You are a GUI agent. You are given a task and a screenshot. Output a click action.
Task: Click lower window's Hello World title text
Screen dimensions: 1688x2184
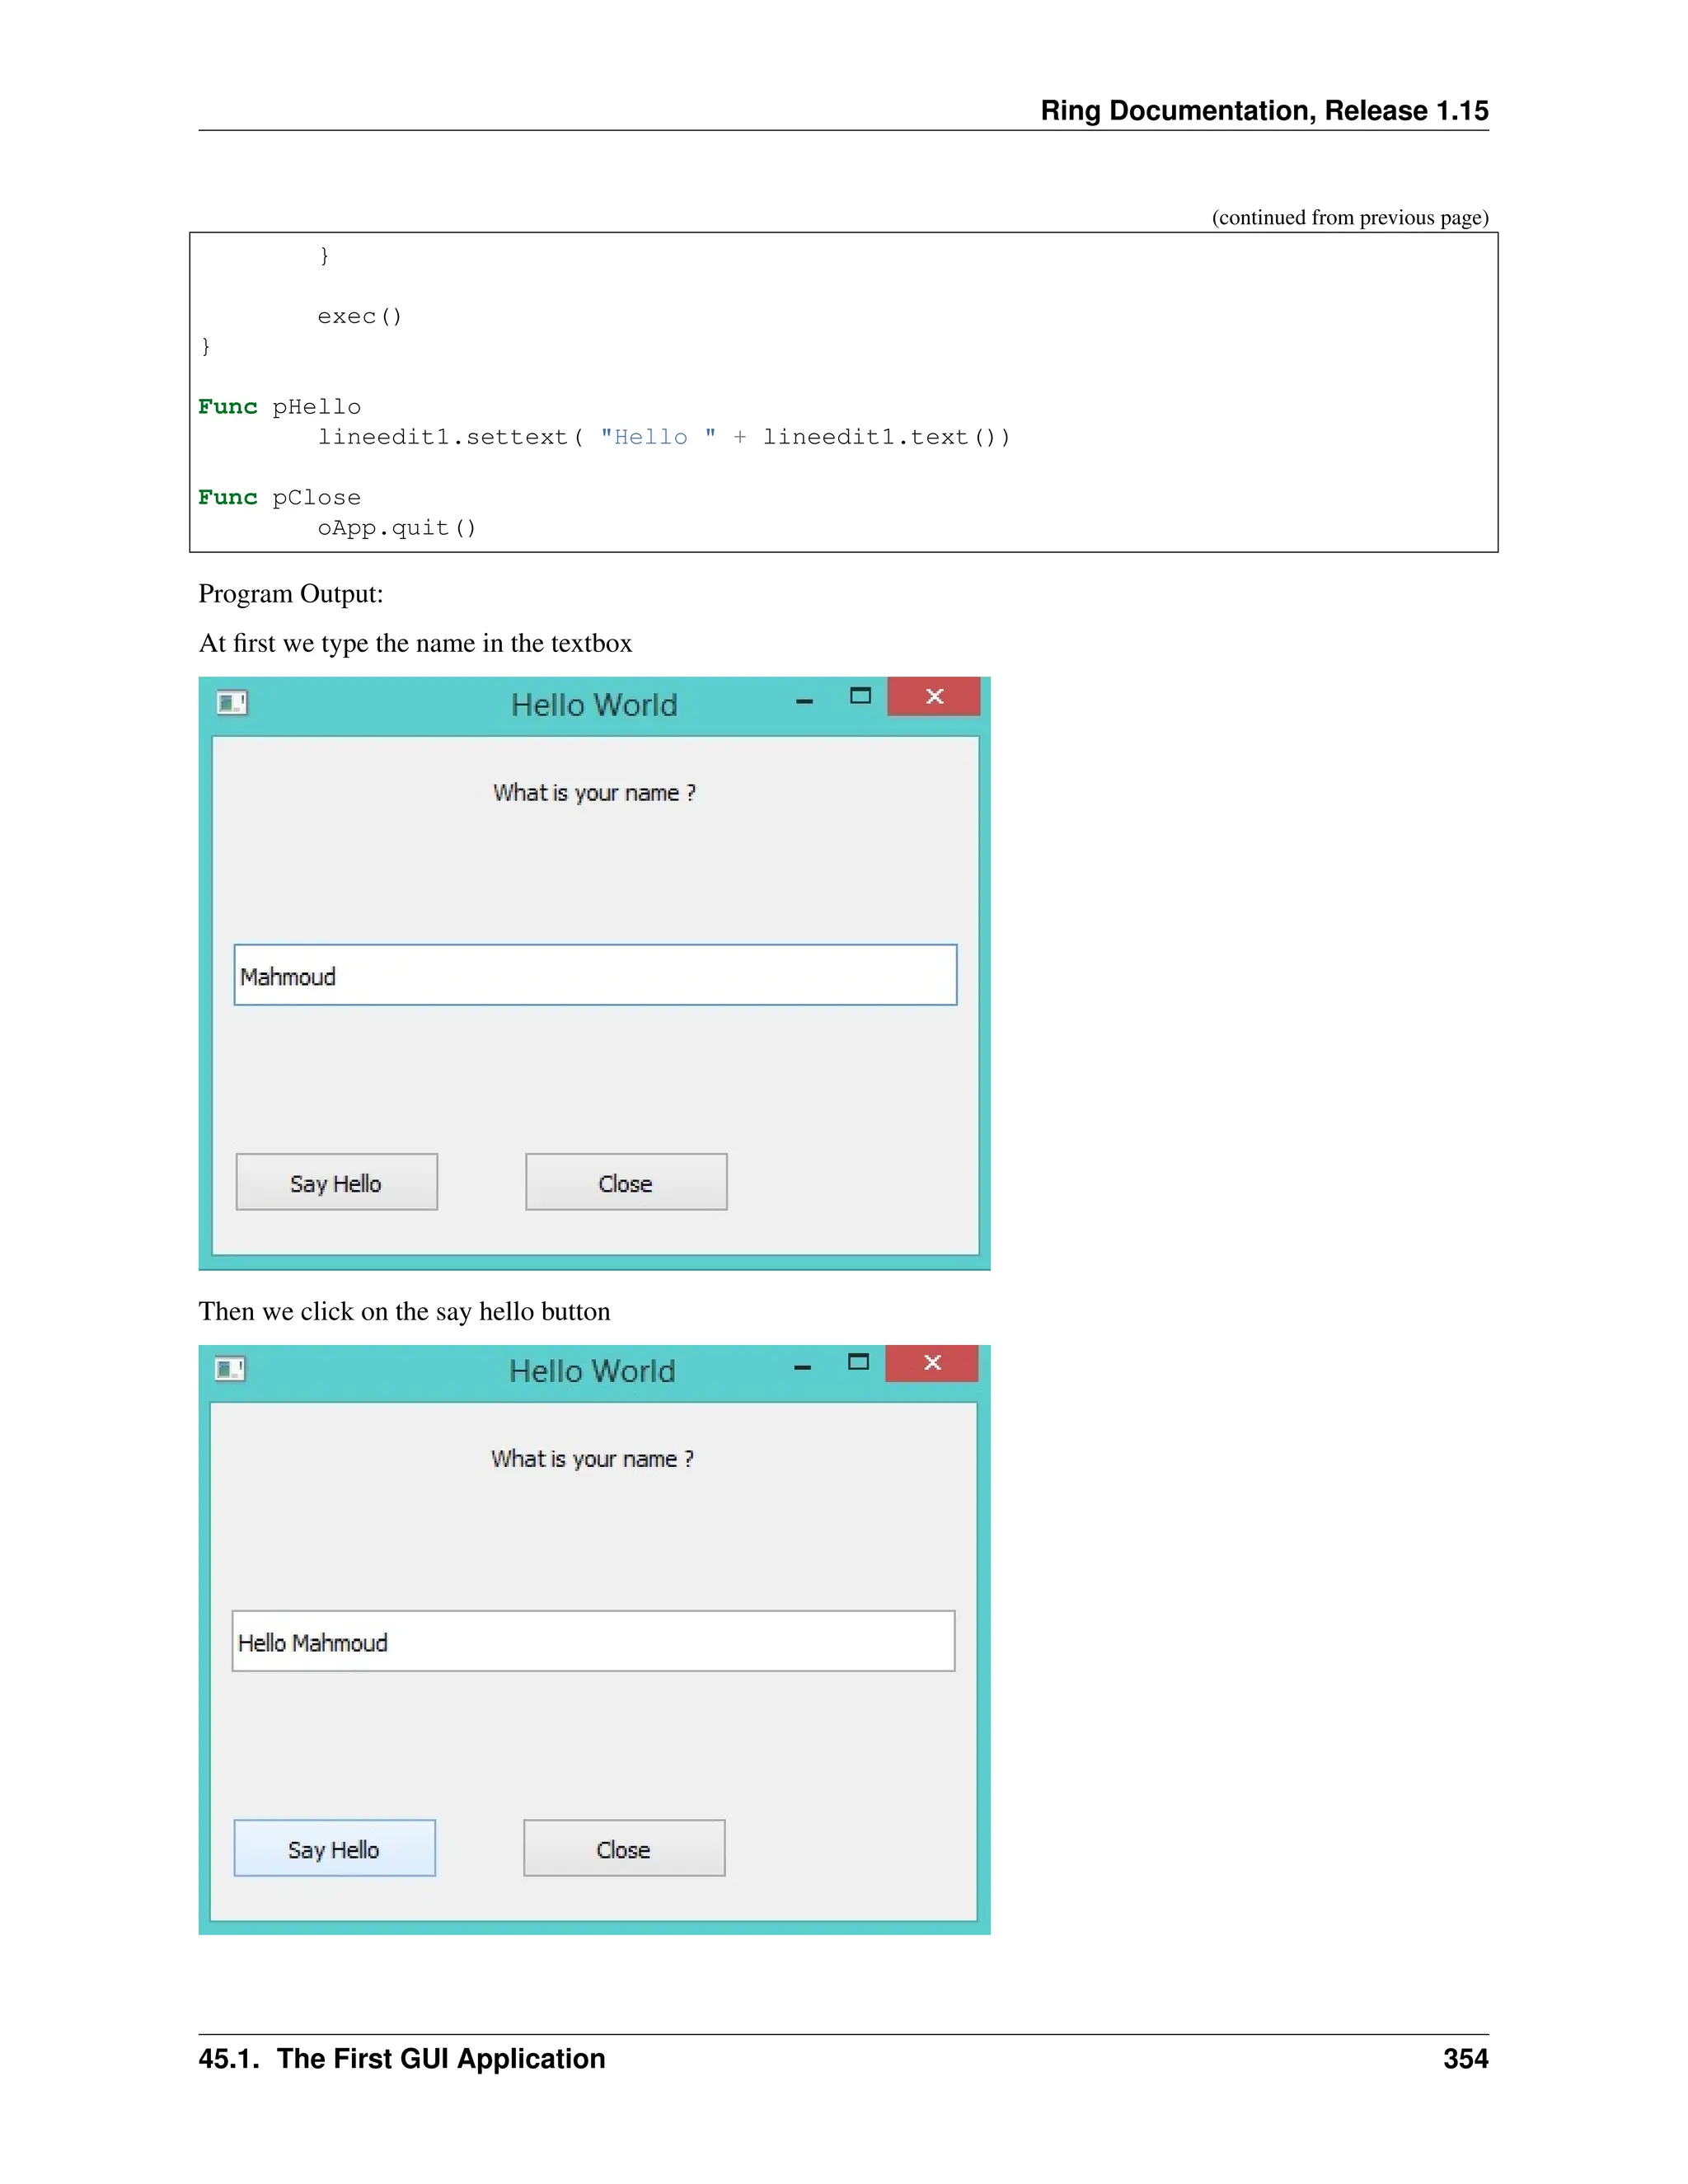(592, 1371)
